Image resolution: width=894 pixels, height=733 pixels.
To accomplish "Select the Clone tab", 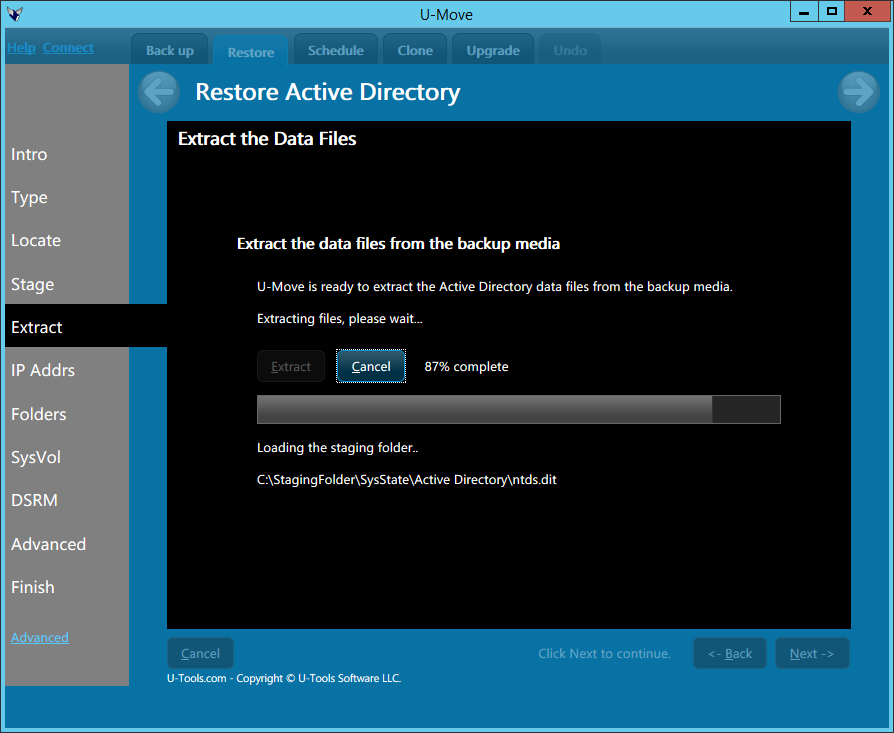I will (x=415, y=50).
